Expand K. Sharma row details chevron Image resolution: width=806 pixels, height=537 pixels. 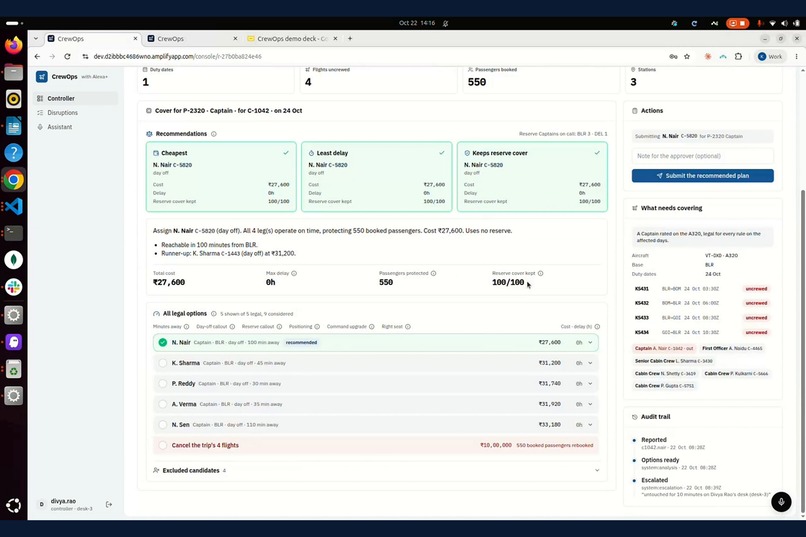[590, 363]
